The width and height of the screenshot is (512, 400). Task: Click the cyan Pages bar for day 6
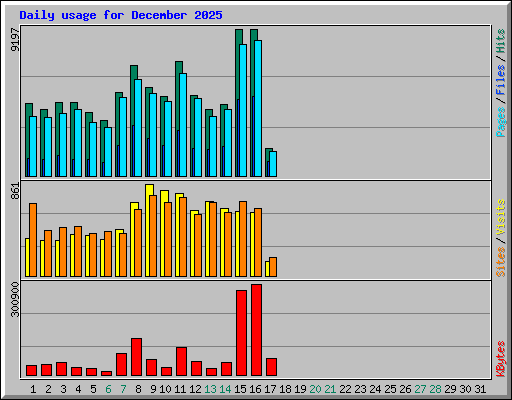click(x=108, y=152)
